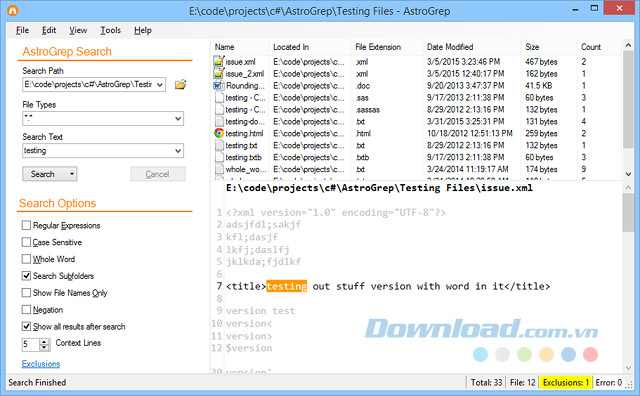The image size is (640, 396).
Task: Sort by File Extension column header
Action: (387, 47)
